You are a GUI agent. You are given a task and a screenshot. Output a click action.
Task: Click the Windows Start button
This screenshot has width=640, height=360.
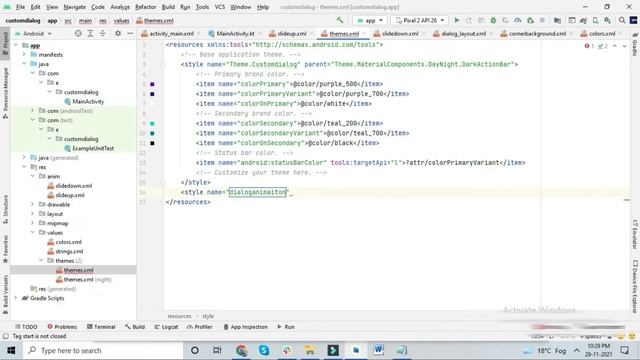pyautogui.click(x=11, y=350)
